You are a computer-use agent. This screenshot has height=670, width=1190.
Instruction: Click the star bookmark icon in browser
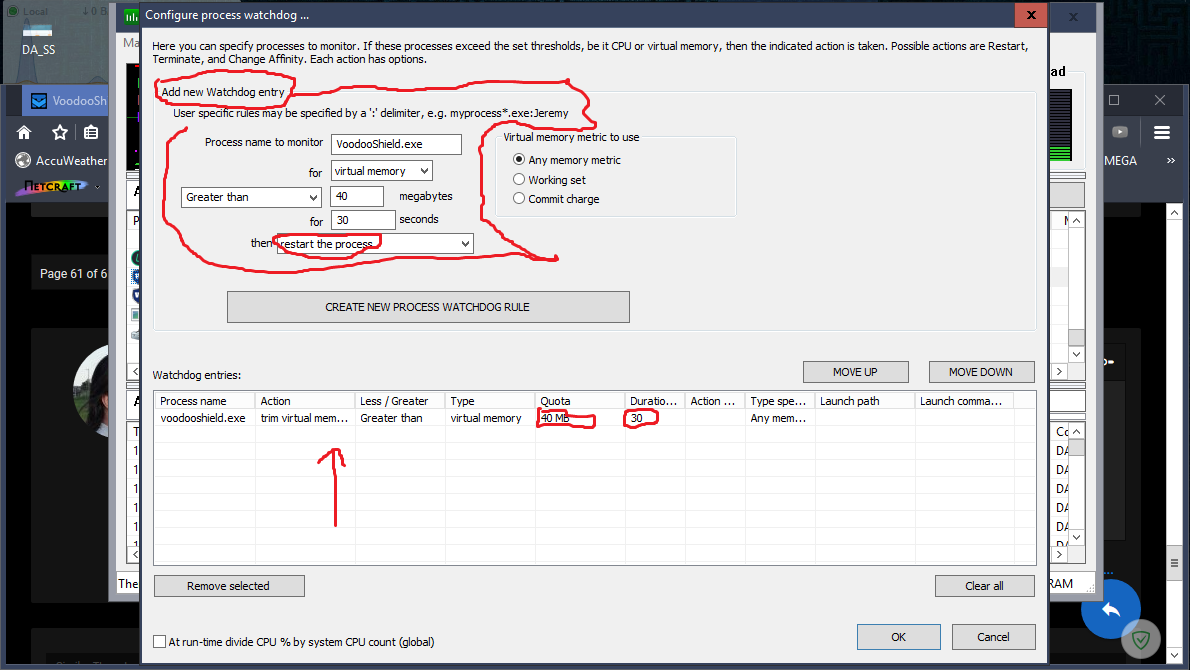coord(60,133)
